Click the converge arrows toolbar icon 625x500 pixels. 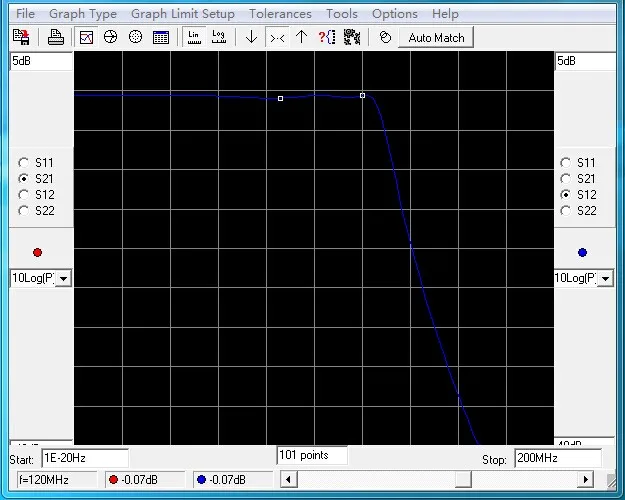click(277, 37)
